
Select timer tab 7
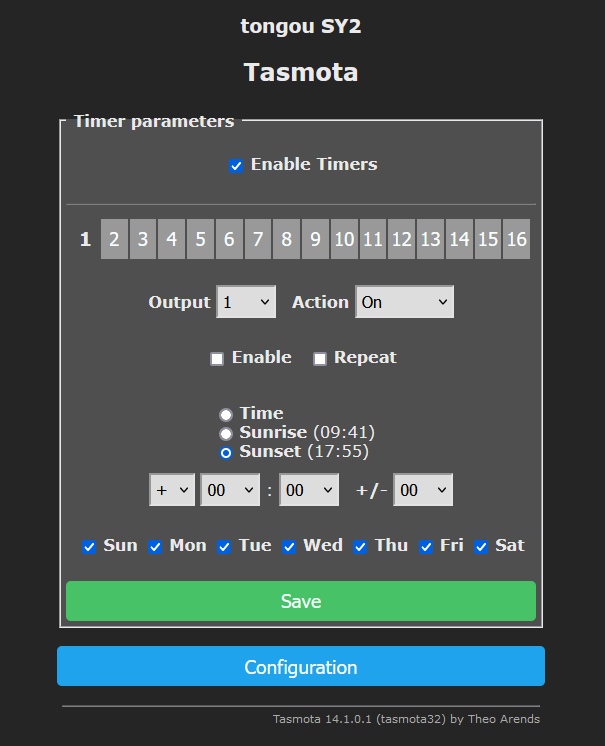tap(258, 239)
